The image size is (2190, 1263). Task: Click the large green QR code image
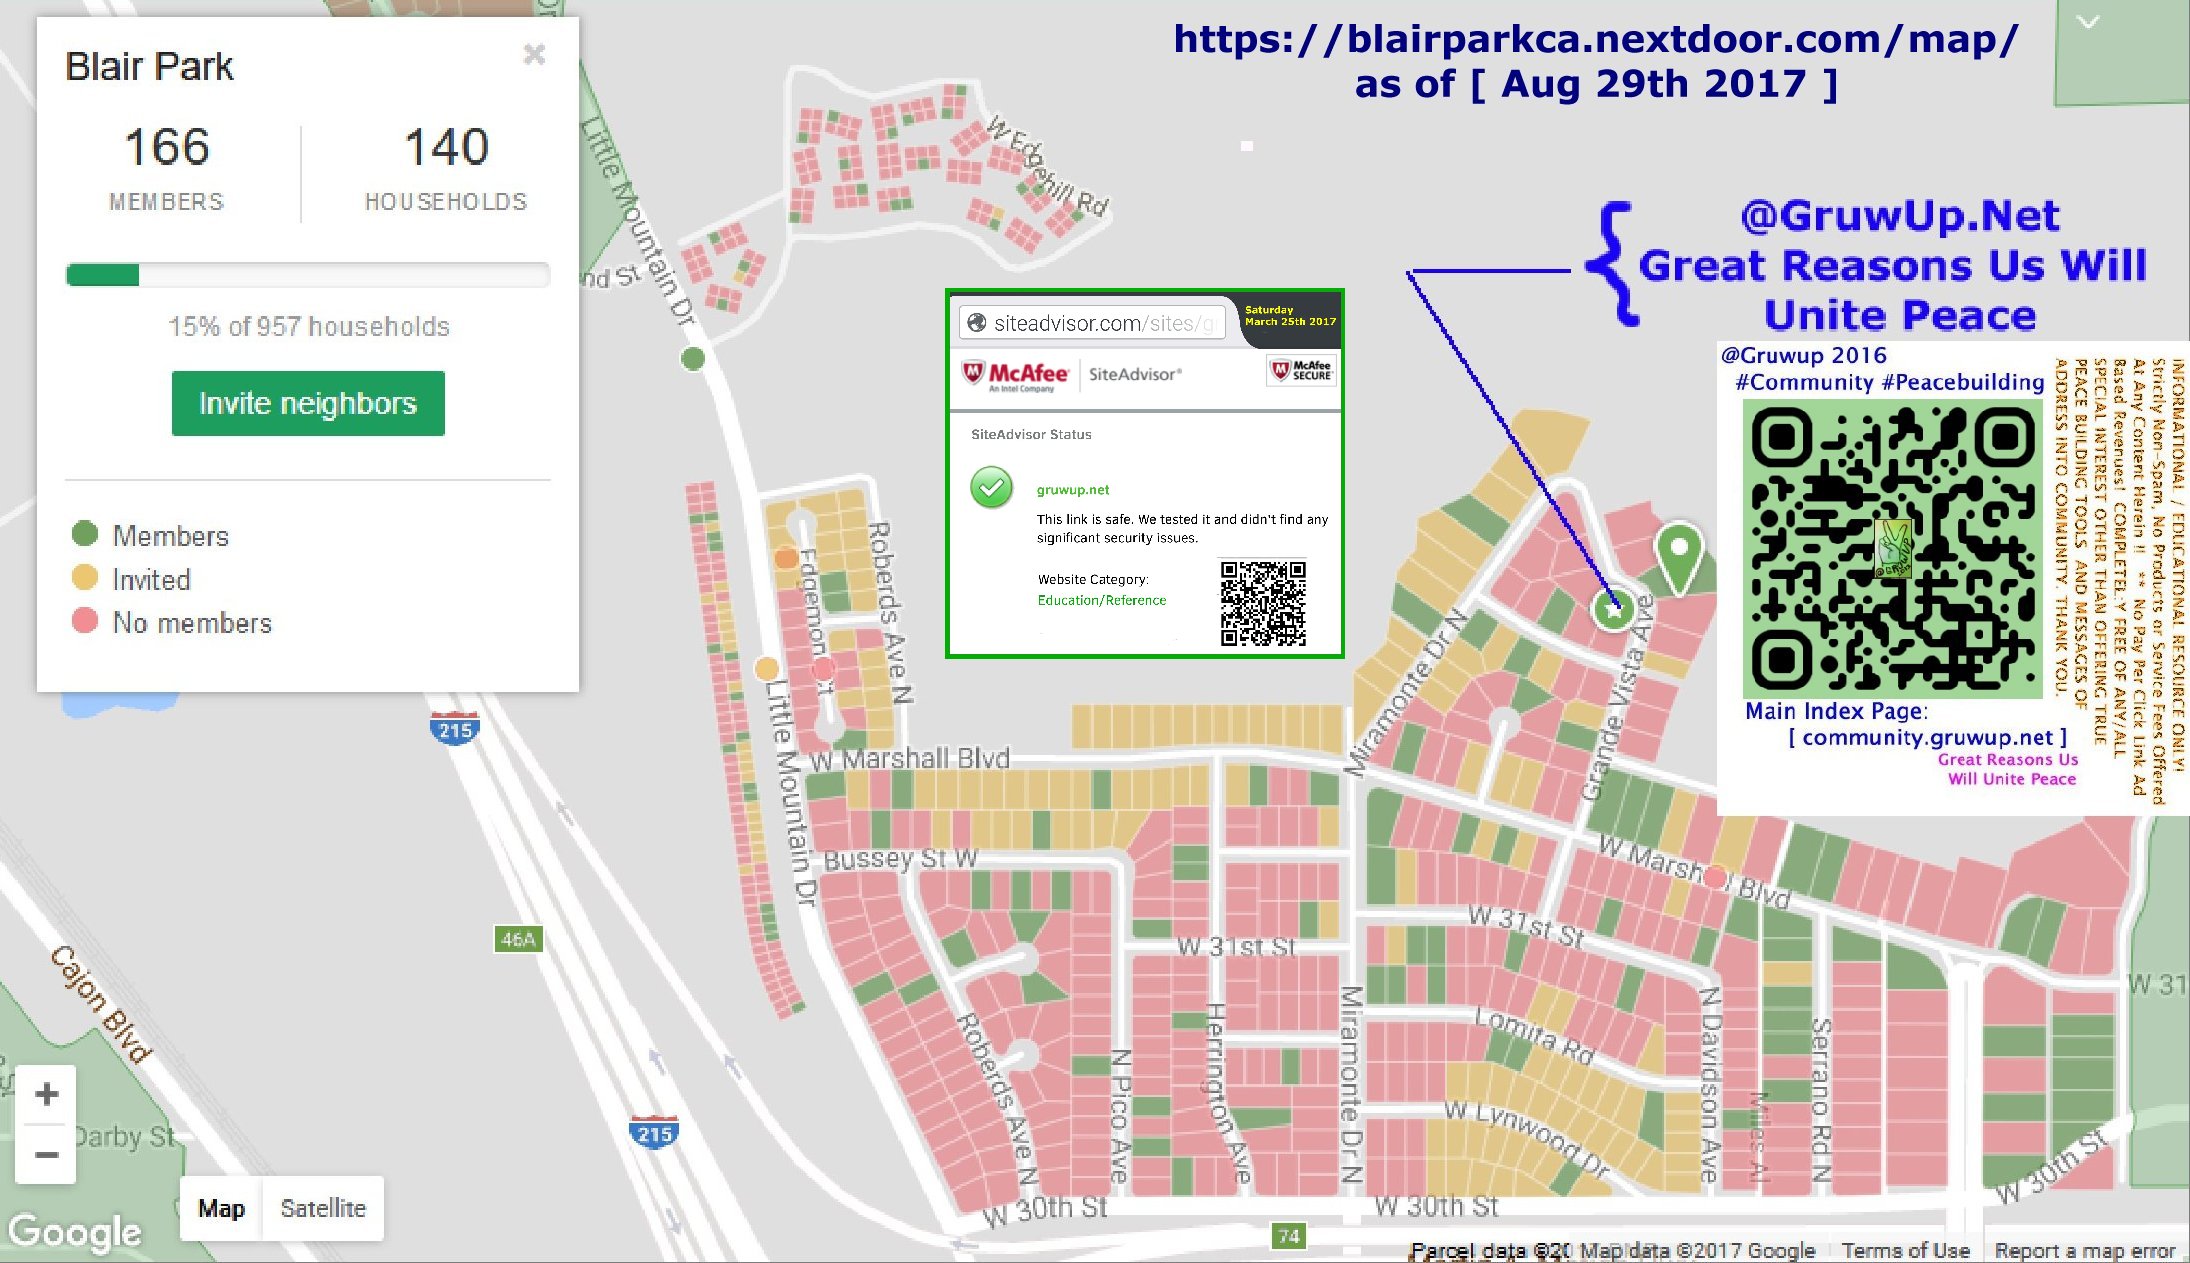click(1892, 548)
